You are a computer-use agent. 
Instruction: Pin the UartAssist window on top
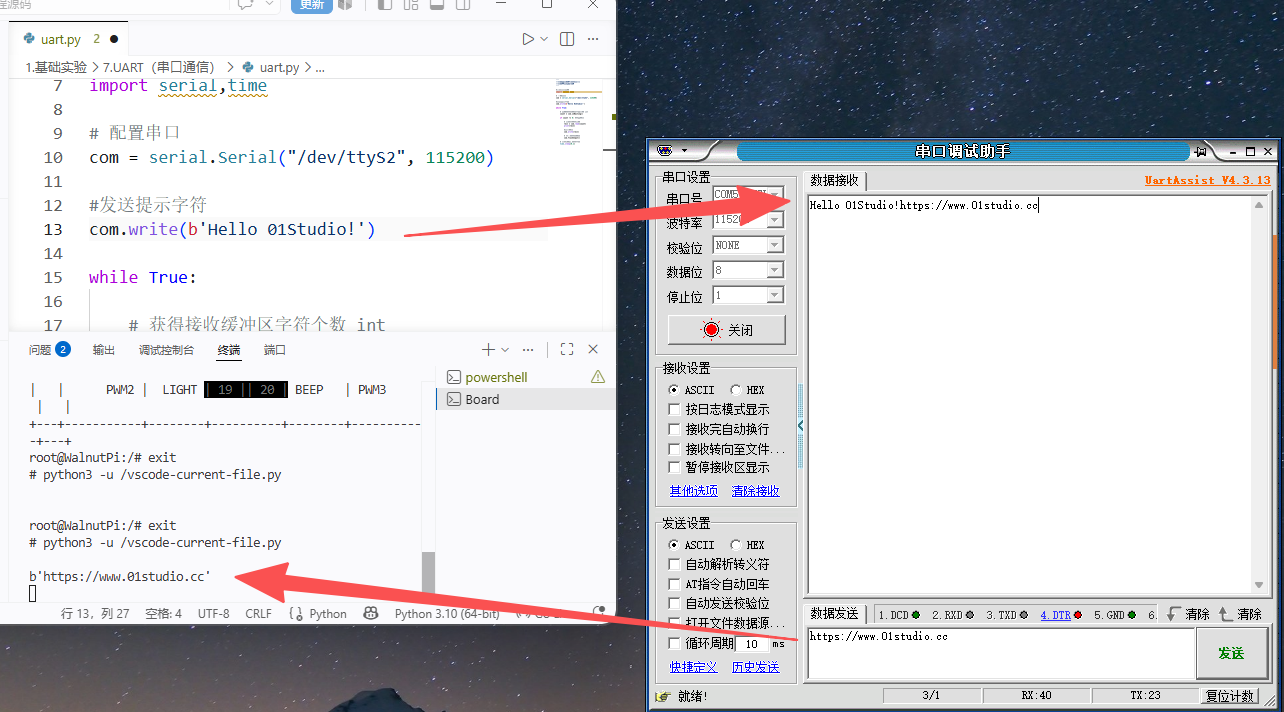[1201, 151]
